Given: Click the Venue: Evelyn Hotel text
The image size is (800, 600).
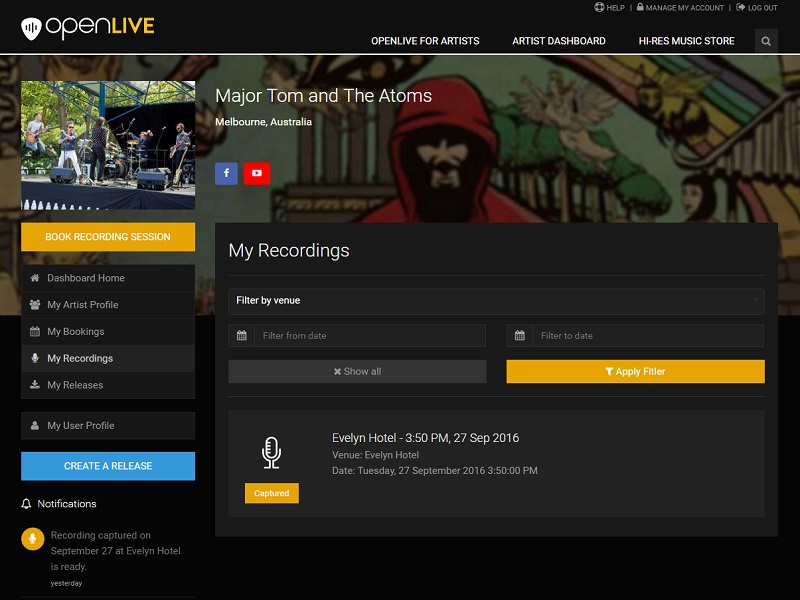Looking at the screenshot, I should click(x=375, y=455).
